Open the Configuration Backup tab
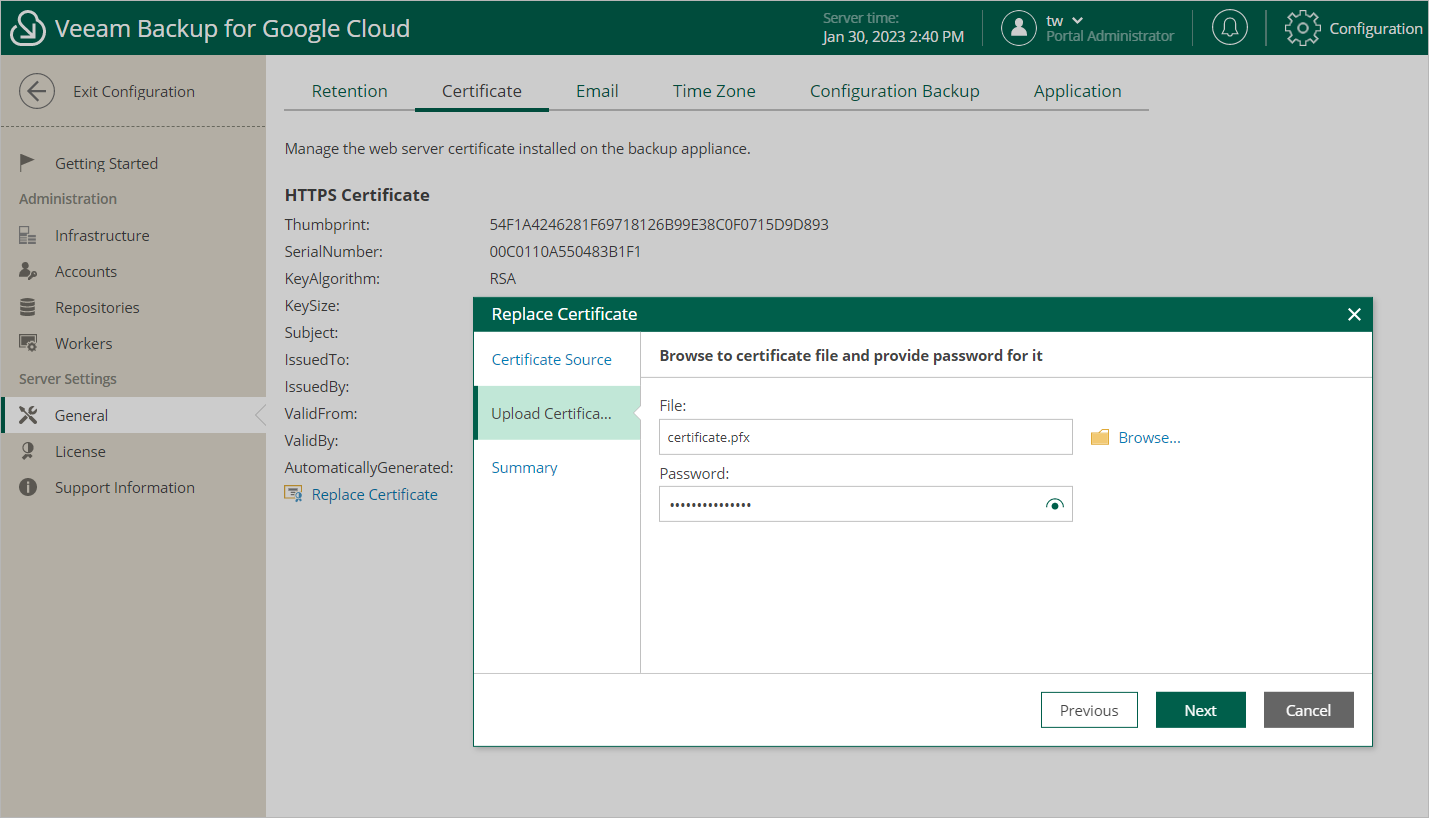 [x=894, y=91]
